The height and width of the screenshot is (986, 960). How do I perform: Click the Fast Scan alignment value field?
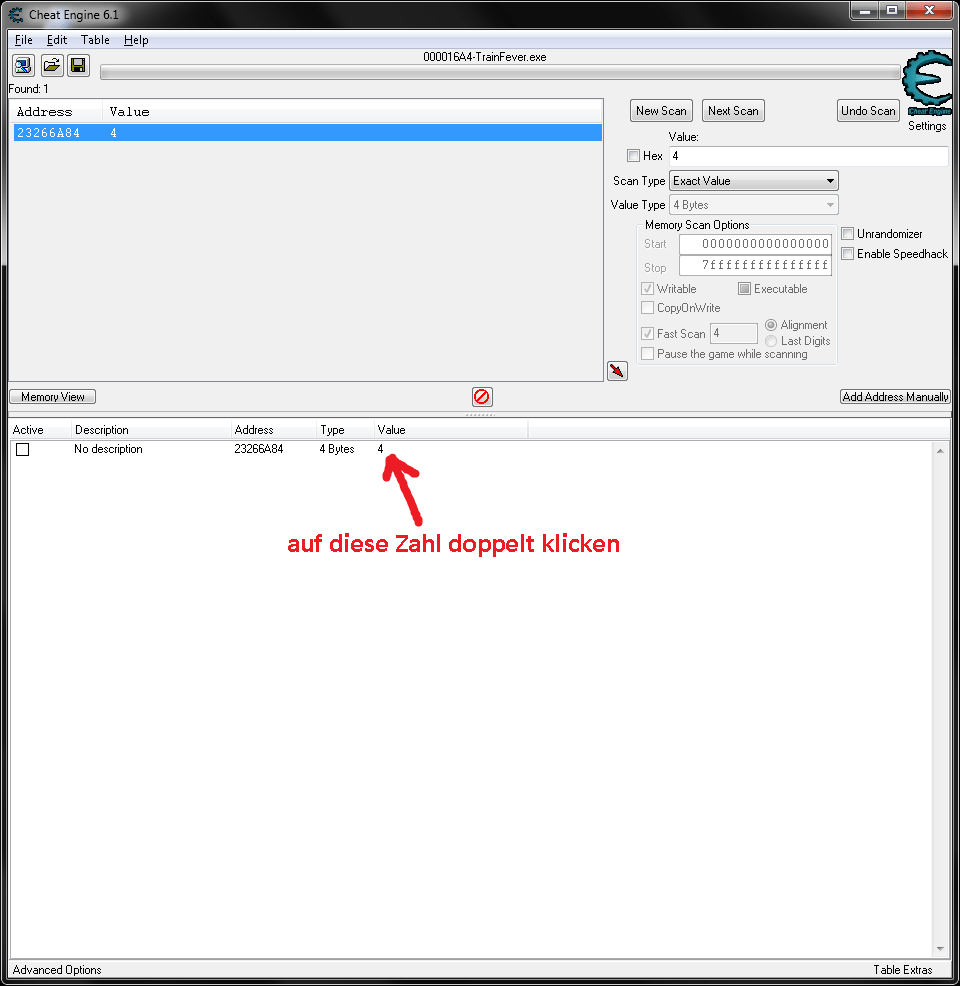point(734,333)
